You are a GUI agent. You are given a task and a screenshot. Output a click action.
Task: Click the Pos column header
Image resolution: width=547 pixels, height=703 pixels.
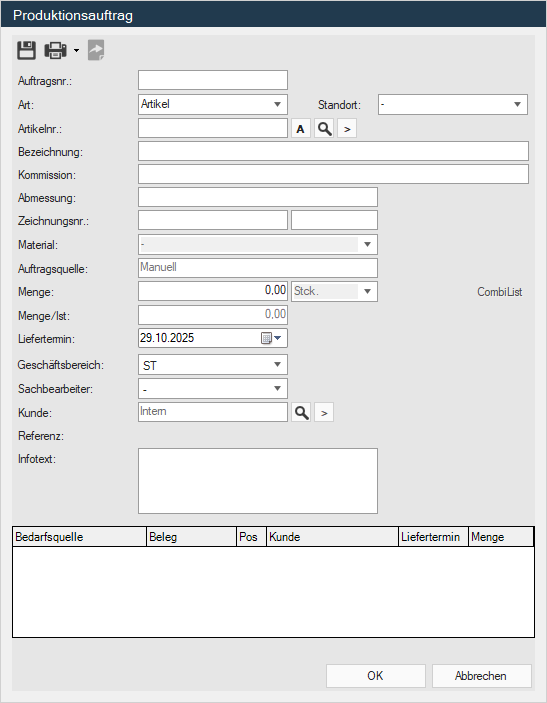tap(252, 537)
